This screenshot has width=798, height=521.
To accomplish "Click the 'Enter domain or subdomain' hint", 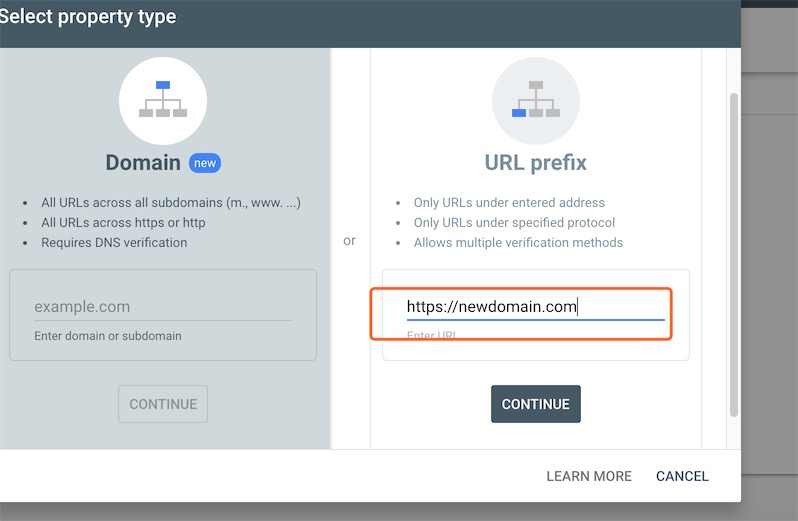I will 108,336.
